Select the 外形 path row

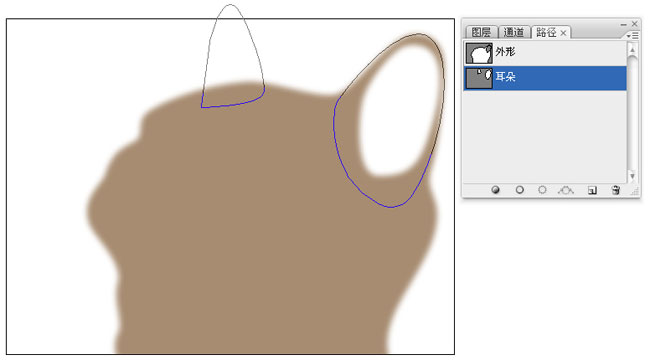[x=545, y=53]
